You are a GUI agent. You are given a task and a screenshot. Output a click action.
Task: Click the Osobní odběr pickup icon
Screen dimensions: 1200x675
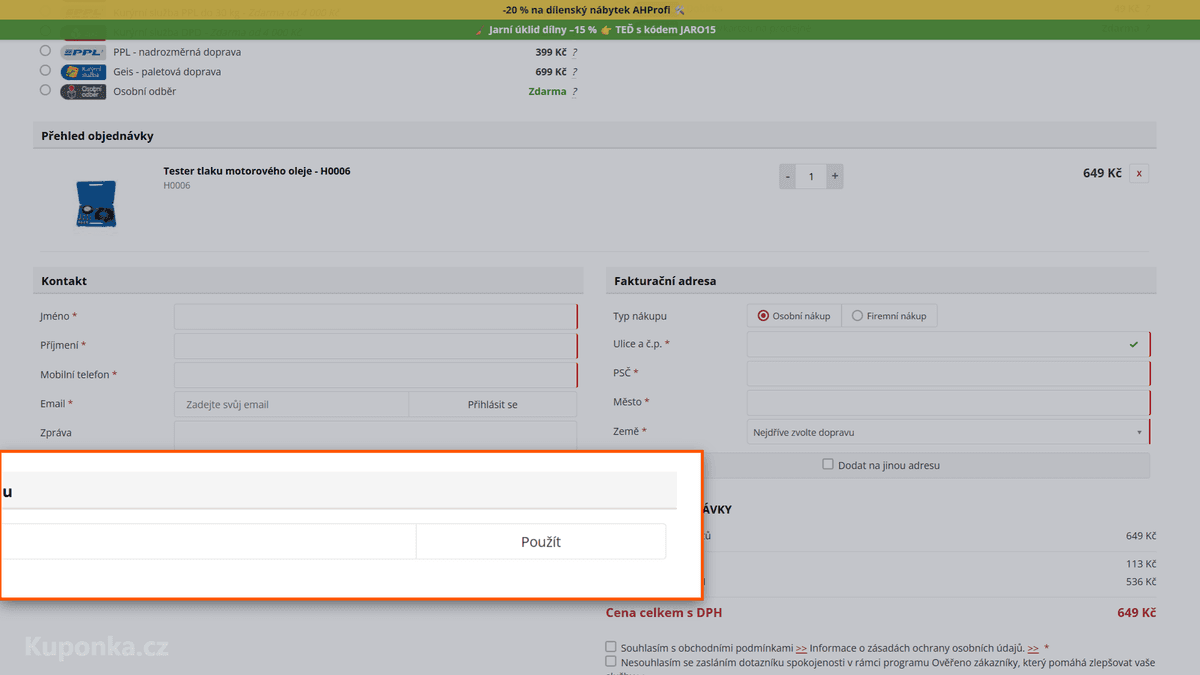pos(83,92)
